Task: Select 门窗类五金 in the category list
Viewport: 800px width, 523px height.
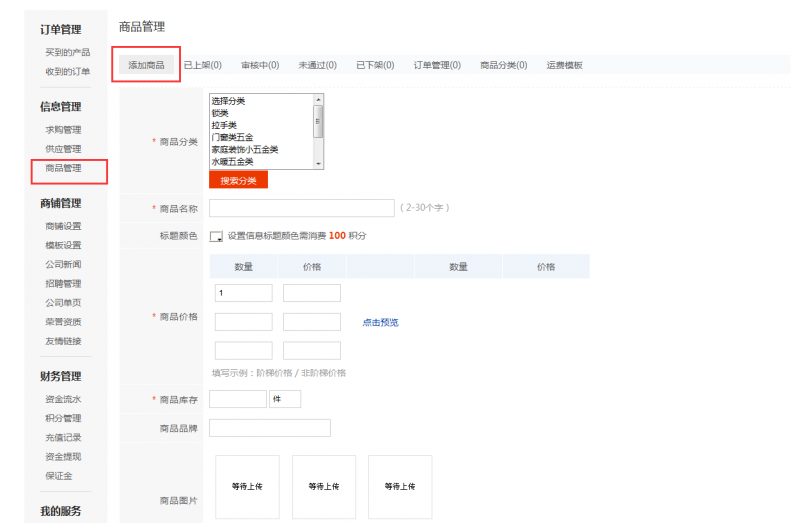Action: click(232, 137)
